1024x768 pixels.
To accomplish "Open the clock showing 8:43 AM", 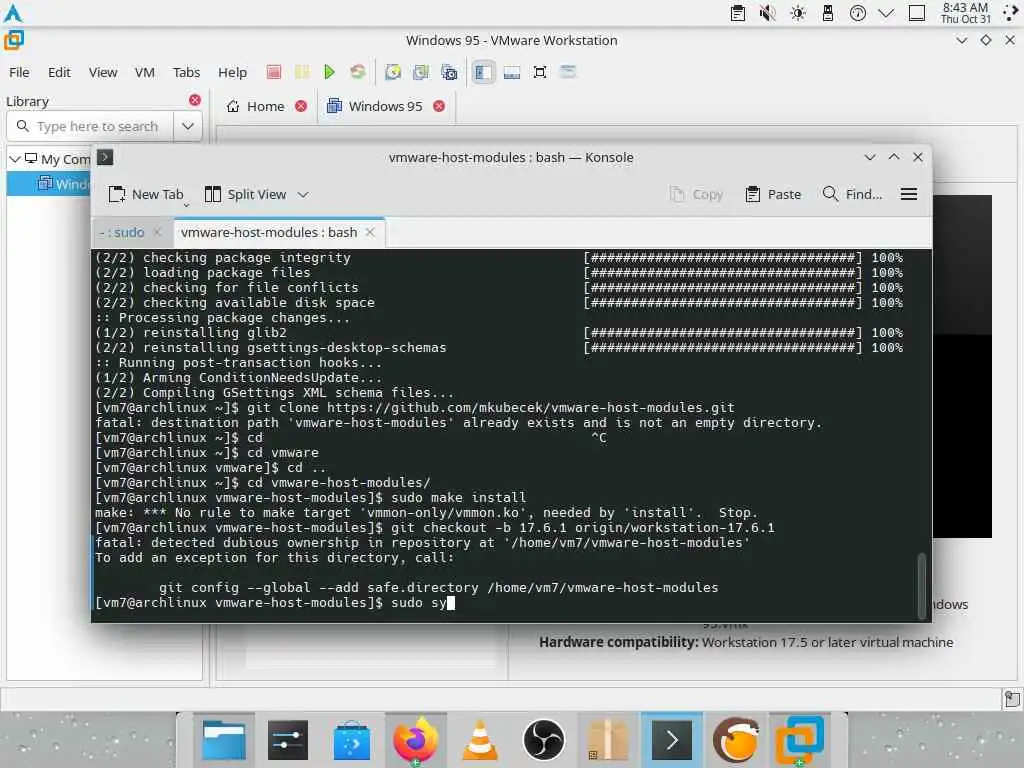I will tap(965, 13).
